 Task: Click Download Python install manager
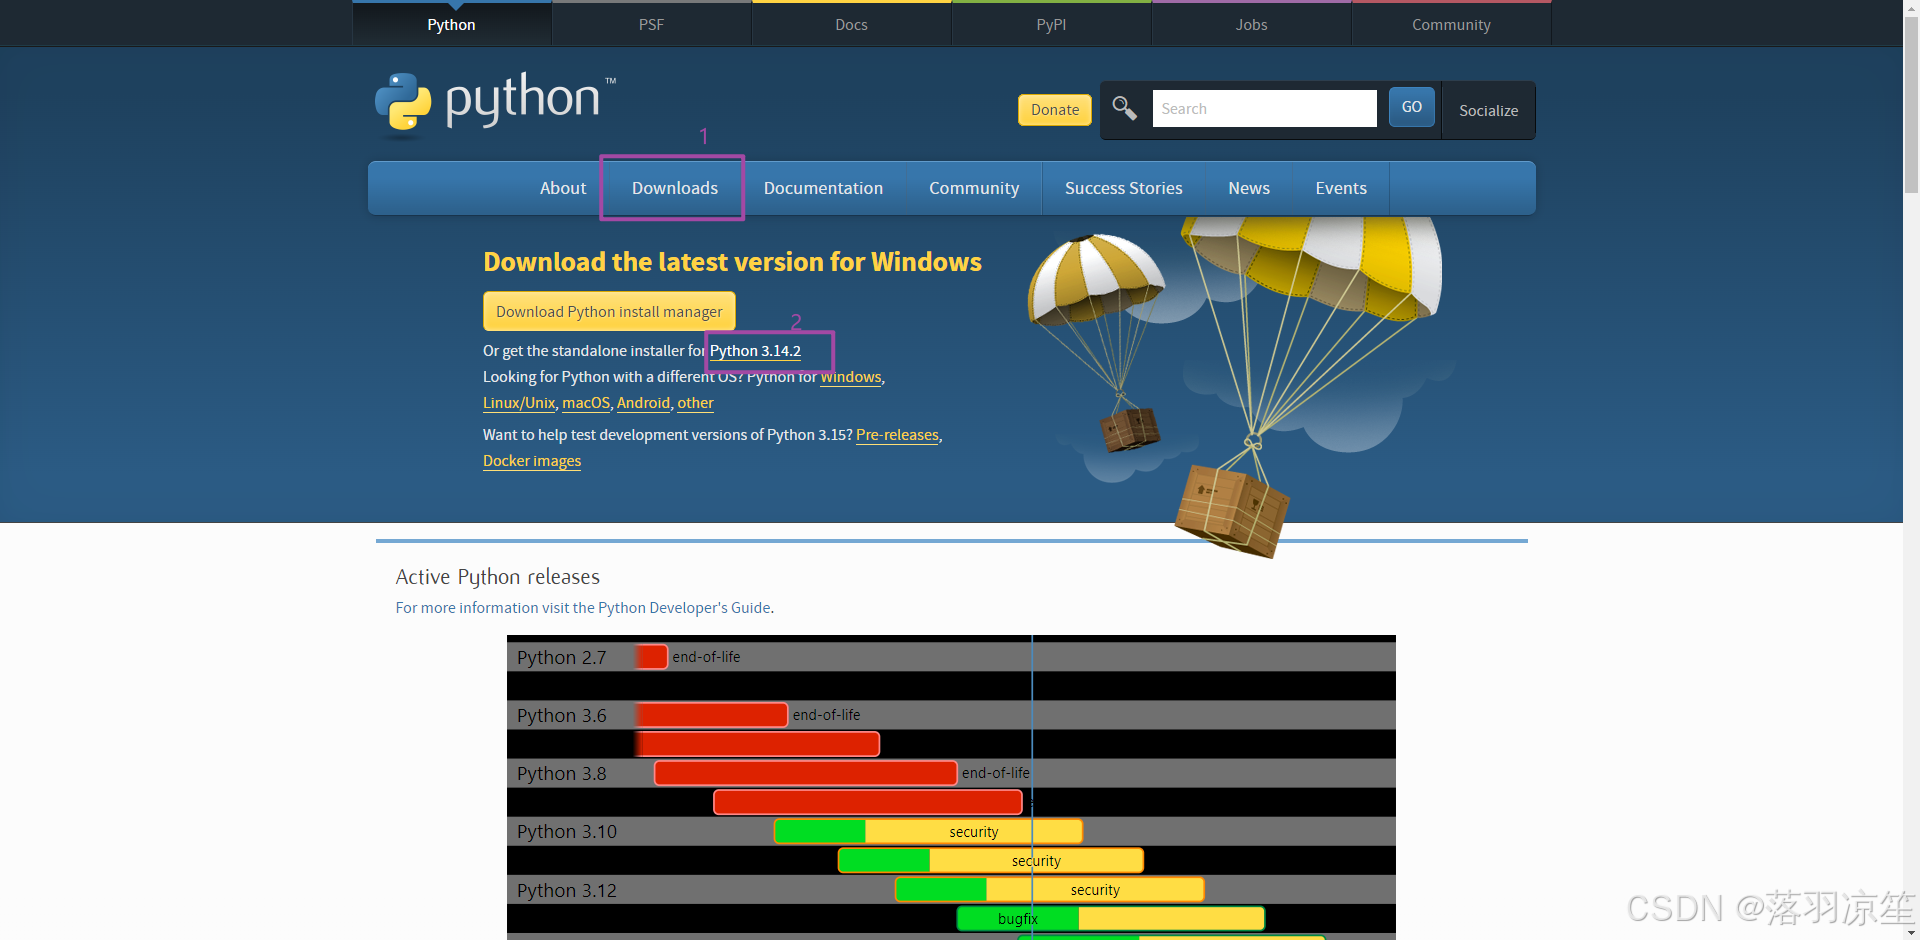pos(609,311)
